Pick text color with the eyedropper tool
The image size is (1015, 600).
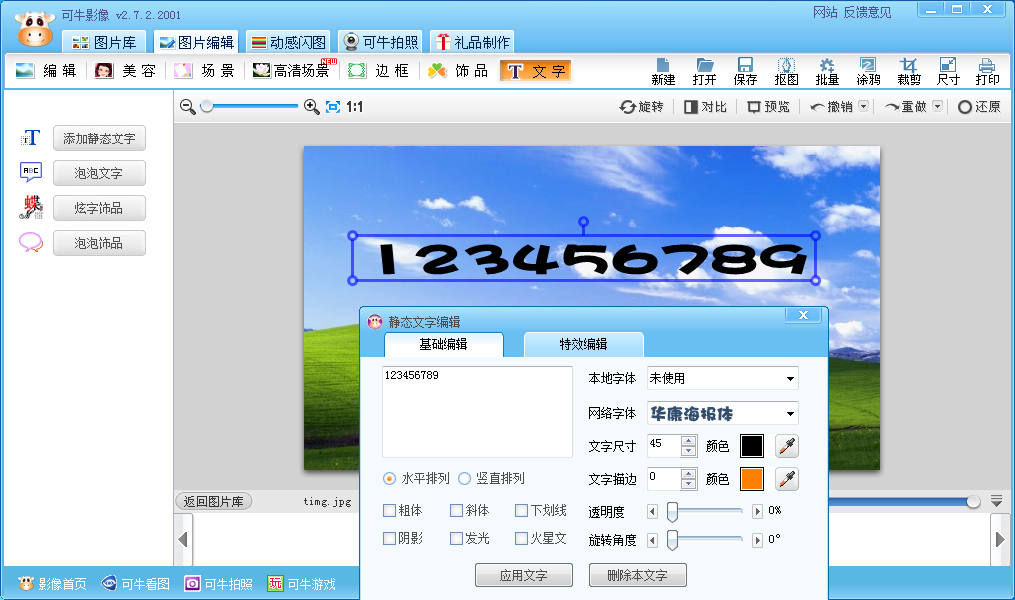[x=786, y=445]
